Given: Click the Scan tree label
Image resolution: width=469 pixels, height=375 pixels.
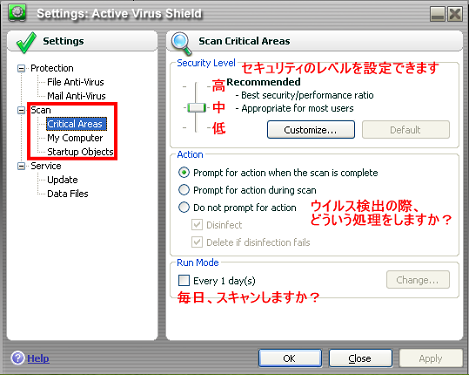Looking at the screenshot, I should click(41, 110).
